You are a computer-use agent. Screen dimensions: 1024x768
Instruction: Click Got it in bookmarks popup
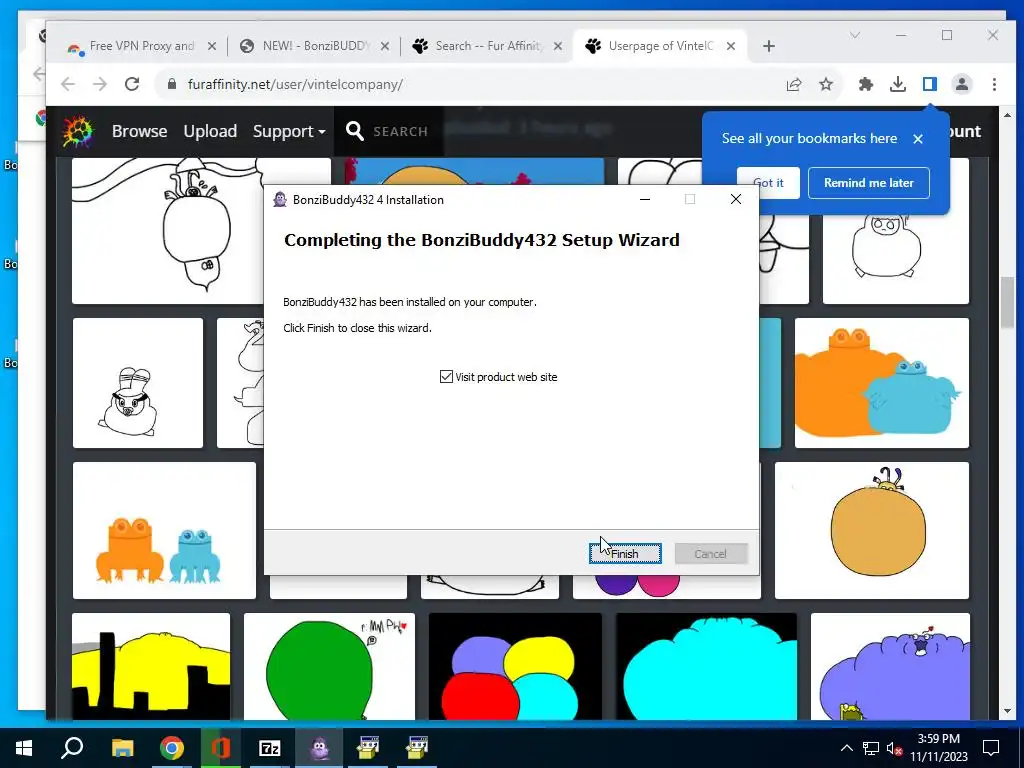(768, 183)
